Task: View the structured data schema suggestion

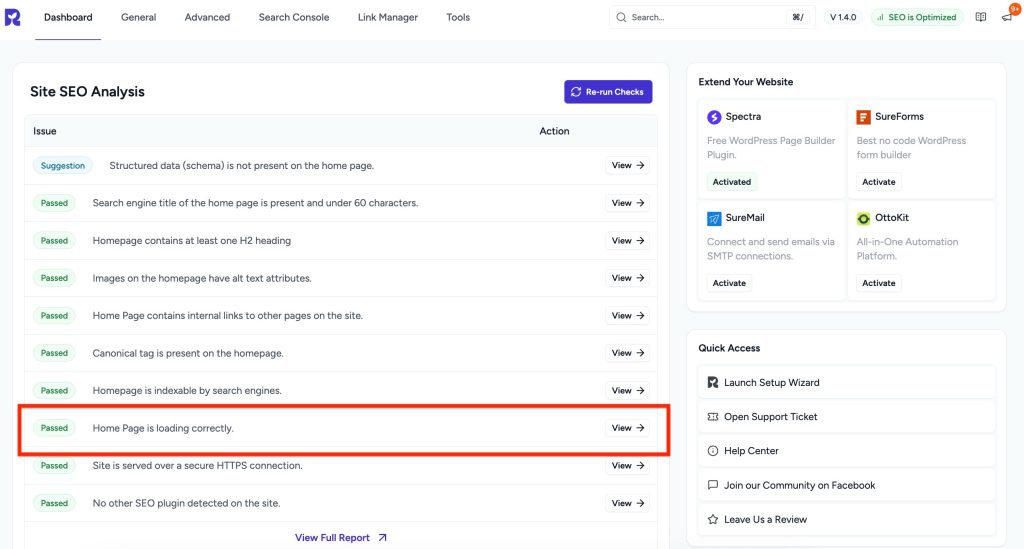Action: (x=627, y=165)
